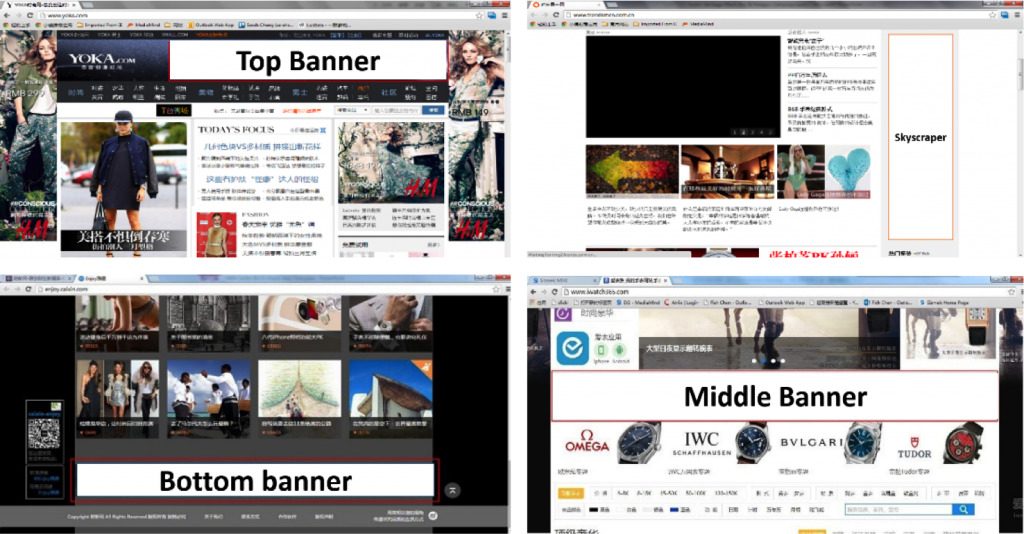Reload the trends site page in the top-right window

coord(556,14)
